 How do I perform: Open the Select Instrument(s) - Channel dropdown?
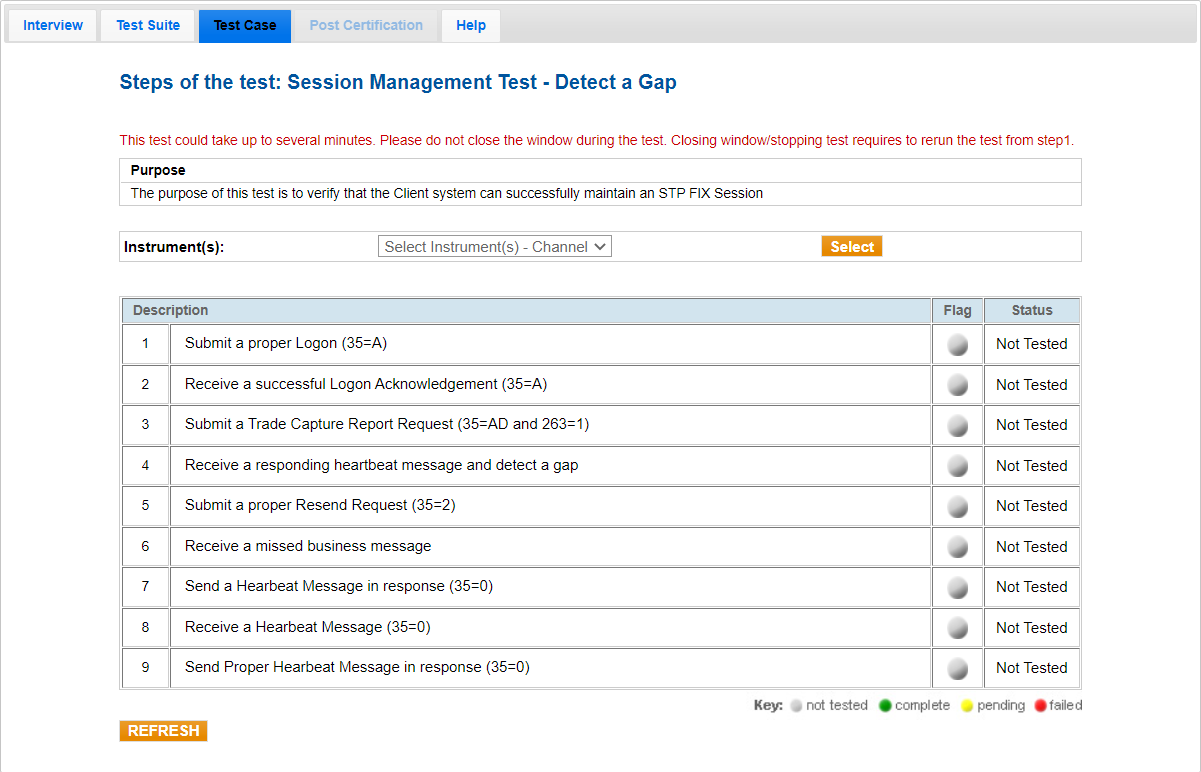coord(494,247)
